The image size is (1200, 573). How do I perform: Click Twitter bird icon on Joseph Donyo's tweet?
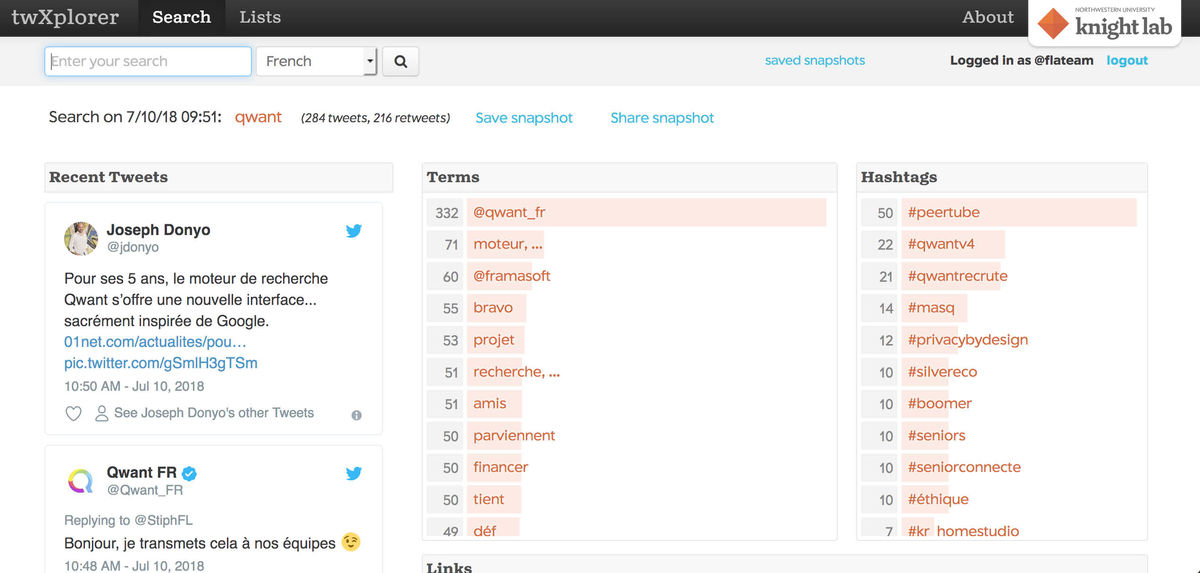pos(354,231)
